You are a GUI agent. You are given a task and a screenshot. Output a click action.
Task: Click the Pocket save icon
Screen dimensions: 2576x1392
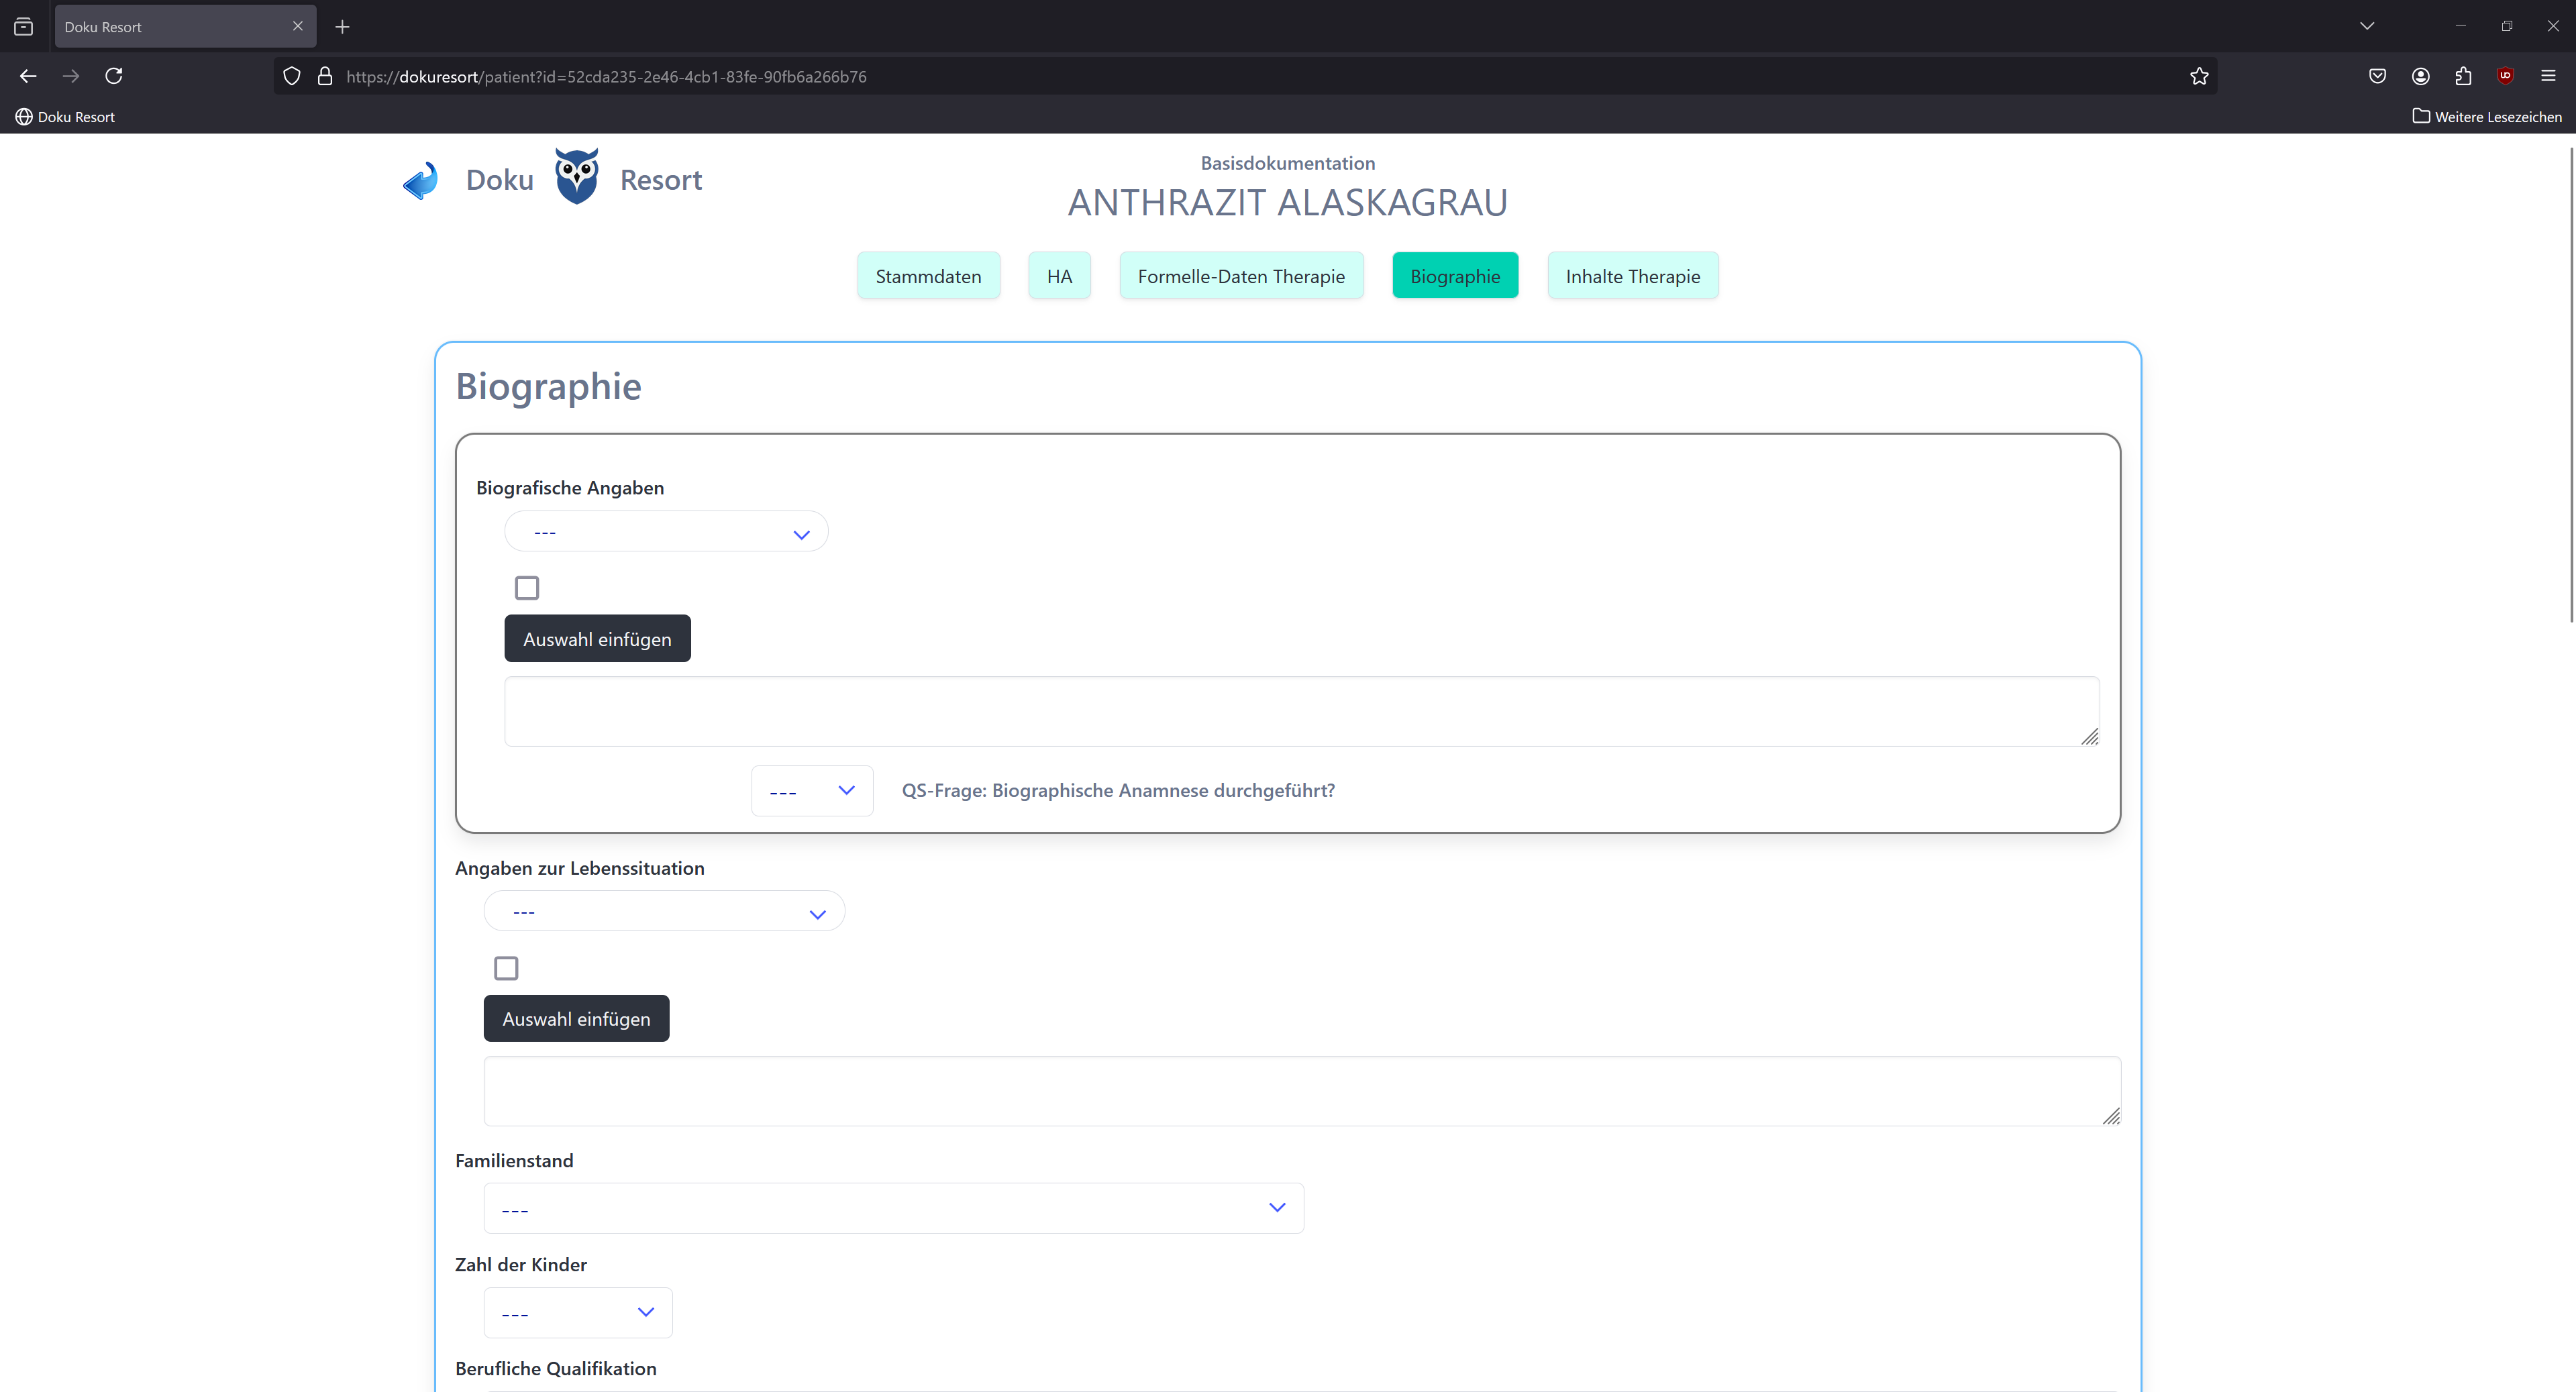[2377, 76]
